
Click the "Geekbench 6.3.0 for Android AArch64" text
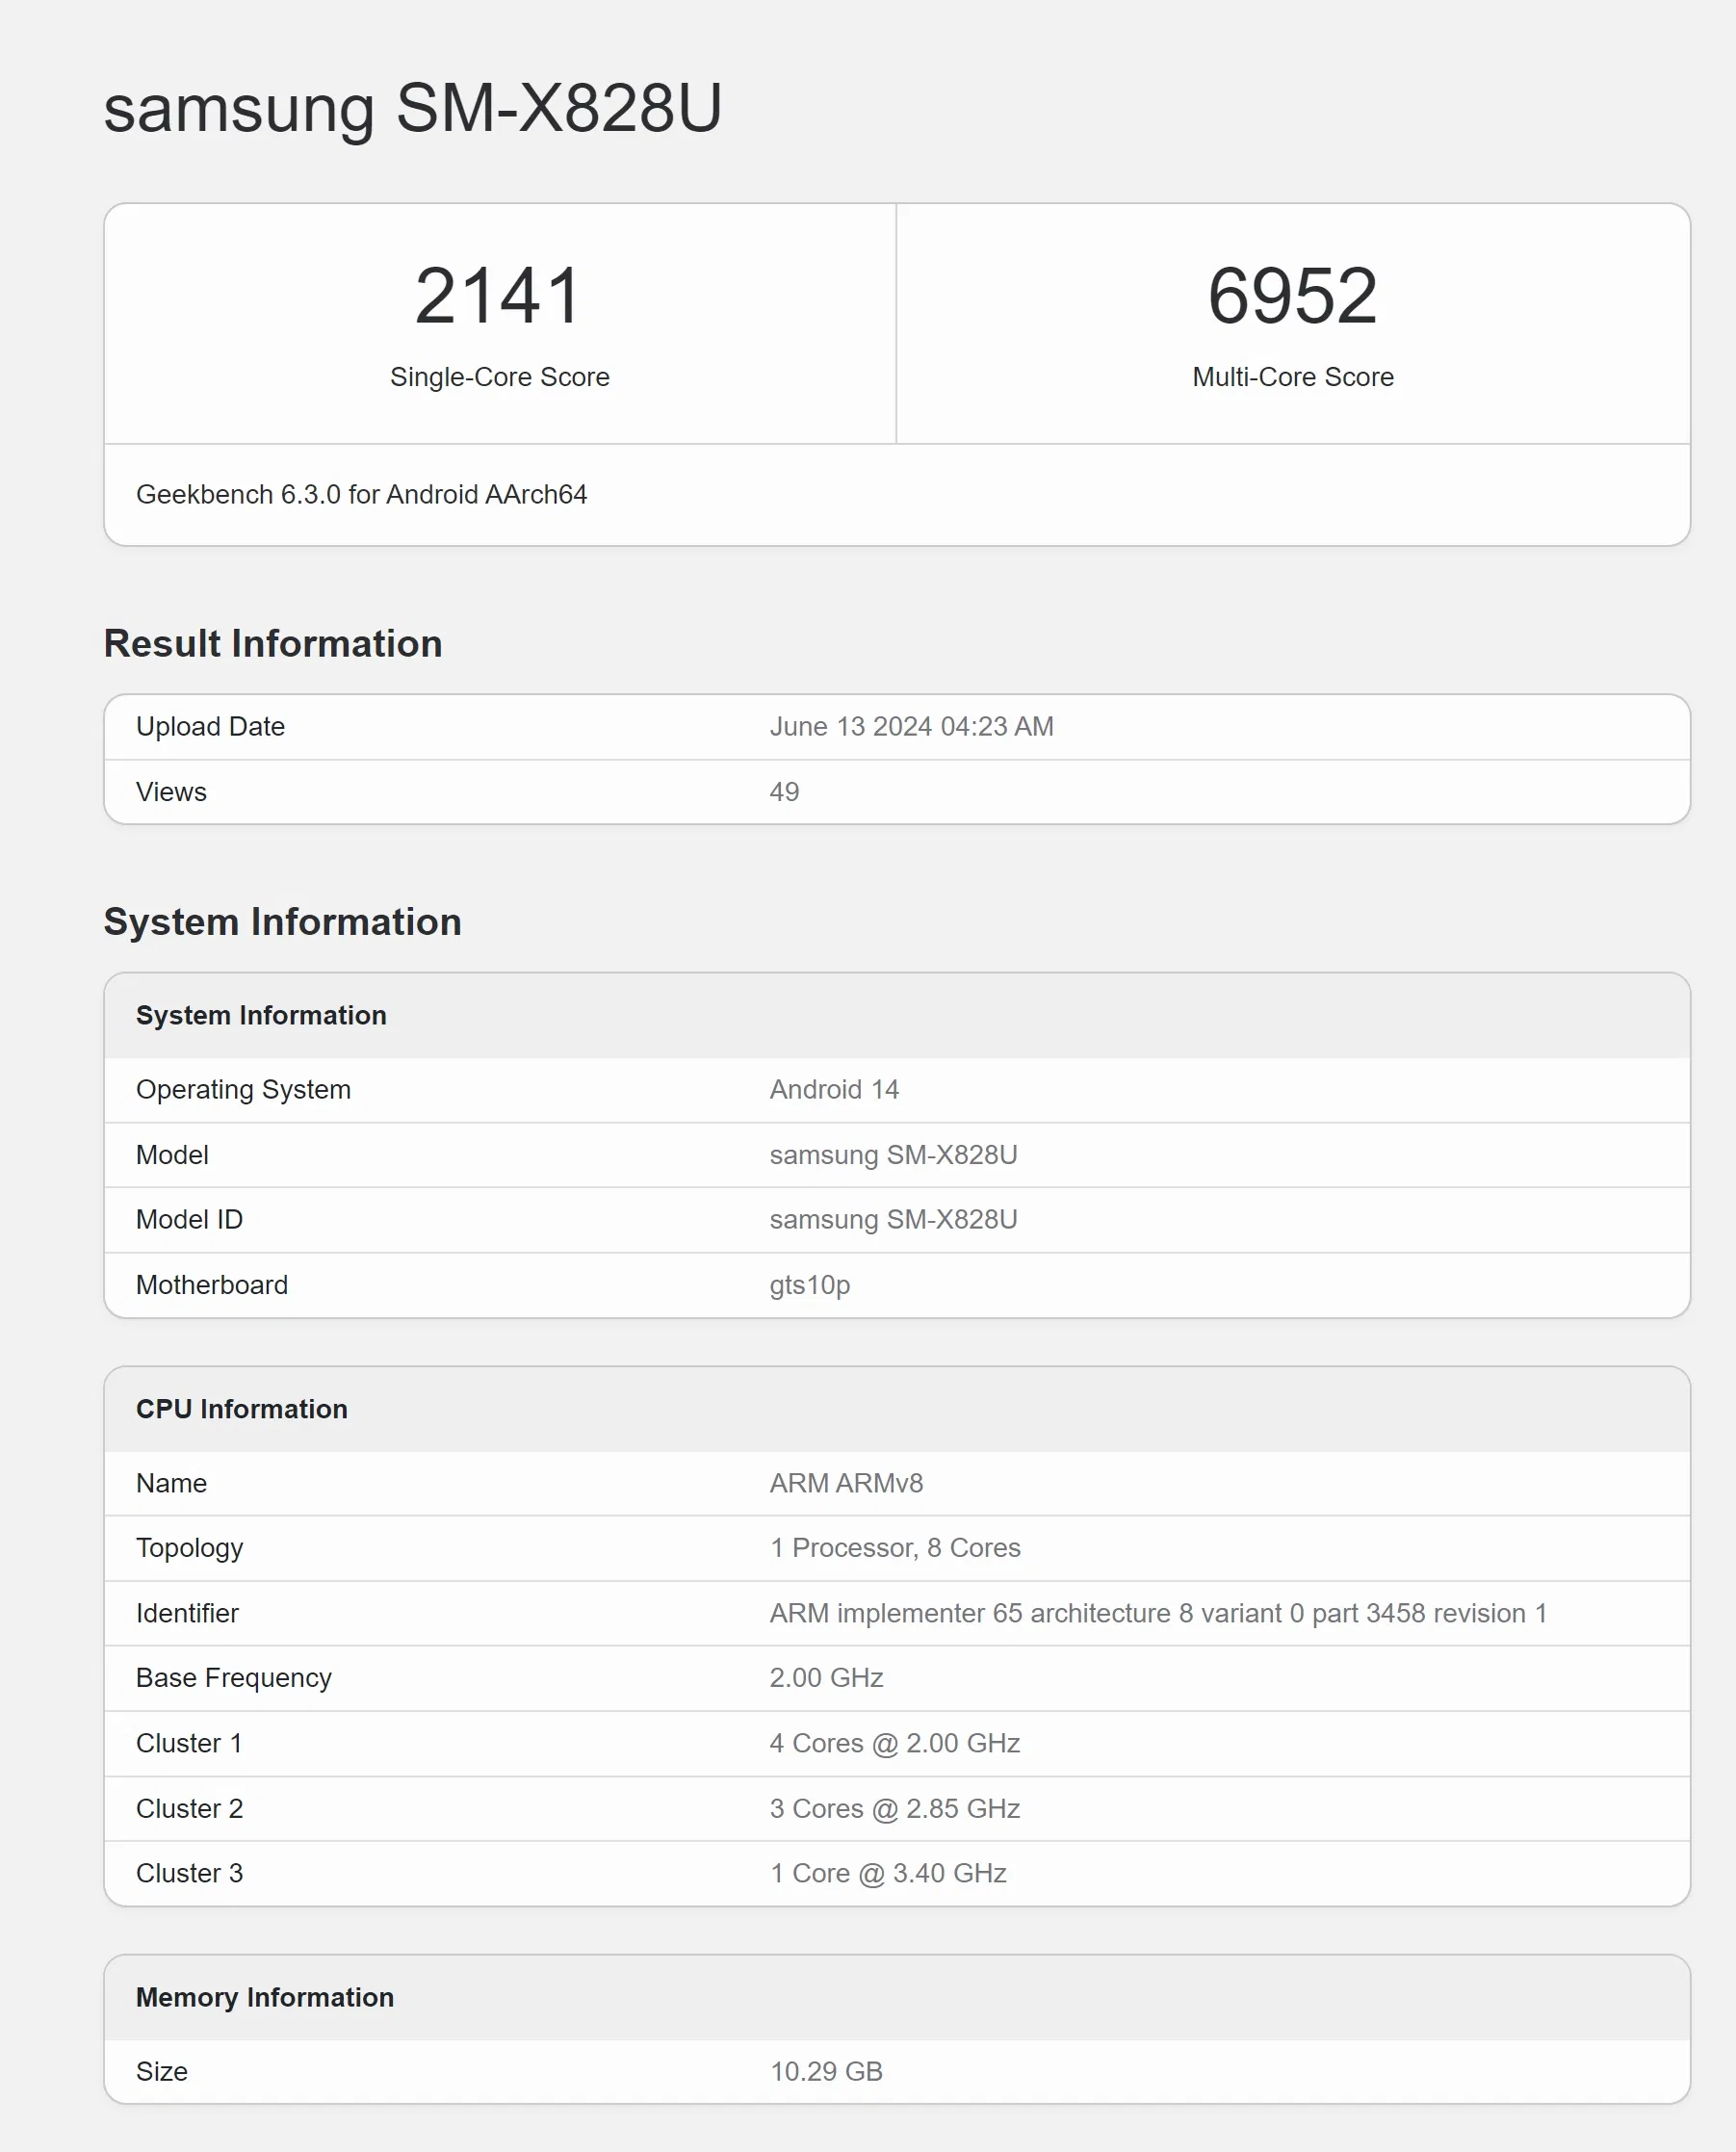coord(362,494)
